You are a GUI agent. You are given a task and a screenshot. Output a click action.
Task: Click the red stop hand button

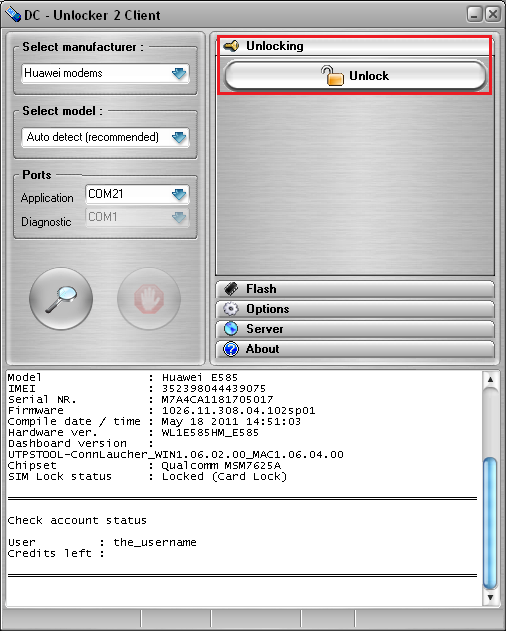click(149, 299)
